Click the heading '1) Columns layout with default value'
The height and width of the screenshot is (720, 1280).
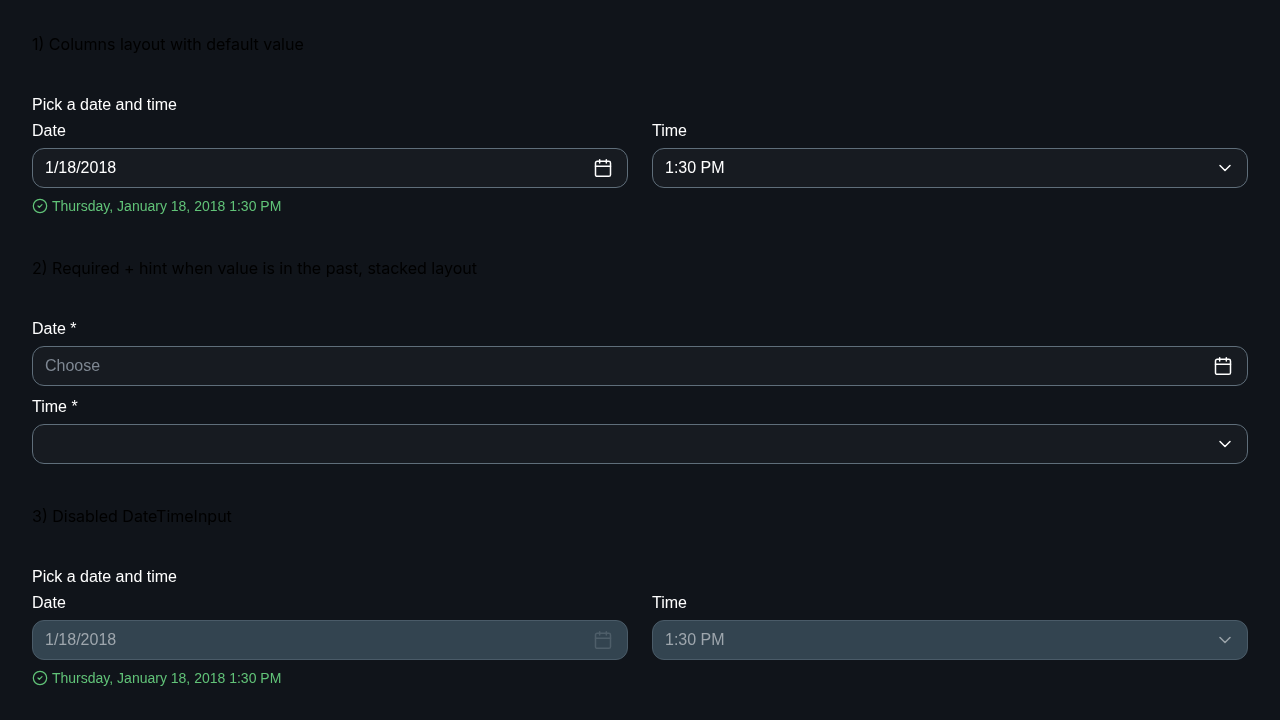pyautogui.click(x=168, y=45)
